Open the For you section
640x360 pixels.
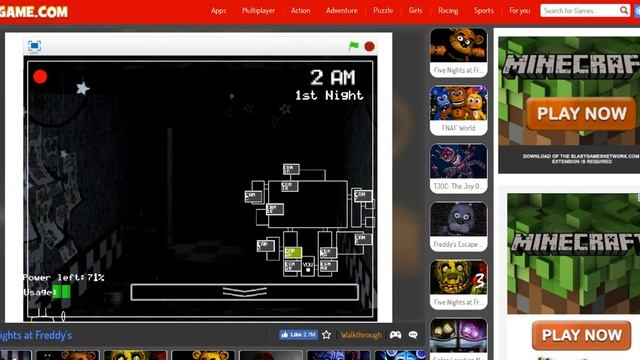520,11
